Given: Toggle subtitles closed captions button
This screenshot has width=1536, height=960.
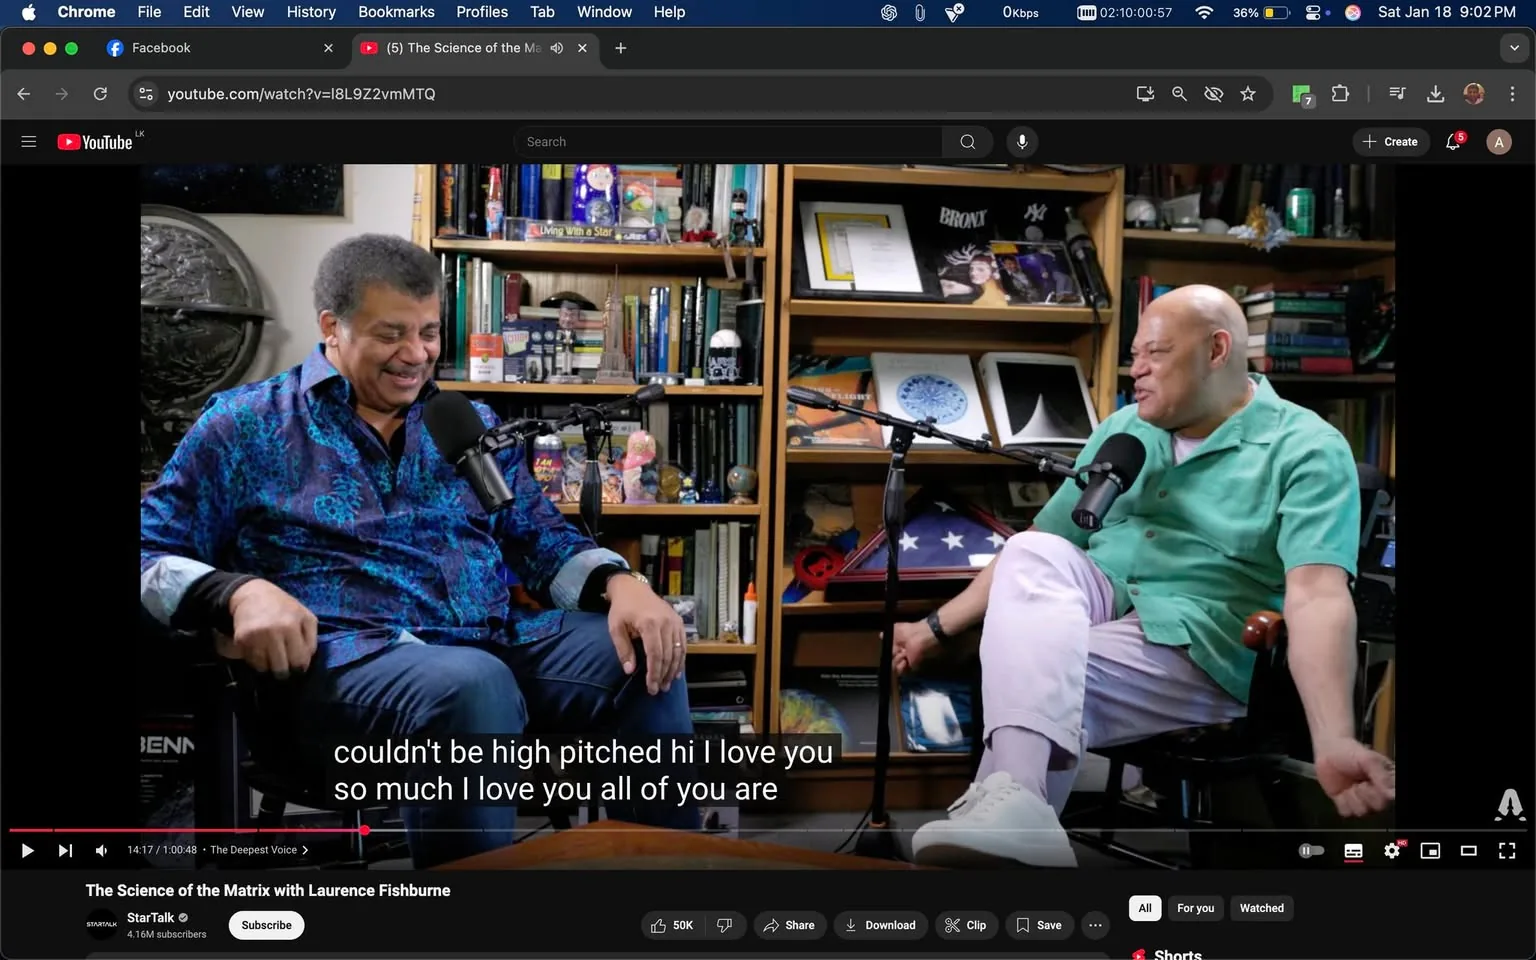Looking at the screenshot, I should click(x=1353, y=851).
